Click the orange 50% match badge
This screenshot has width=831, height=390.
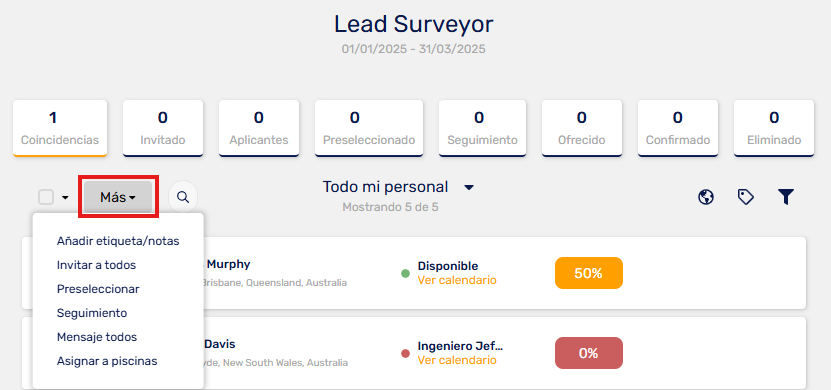point(589,273)
